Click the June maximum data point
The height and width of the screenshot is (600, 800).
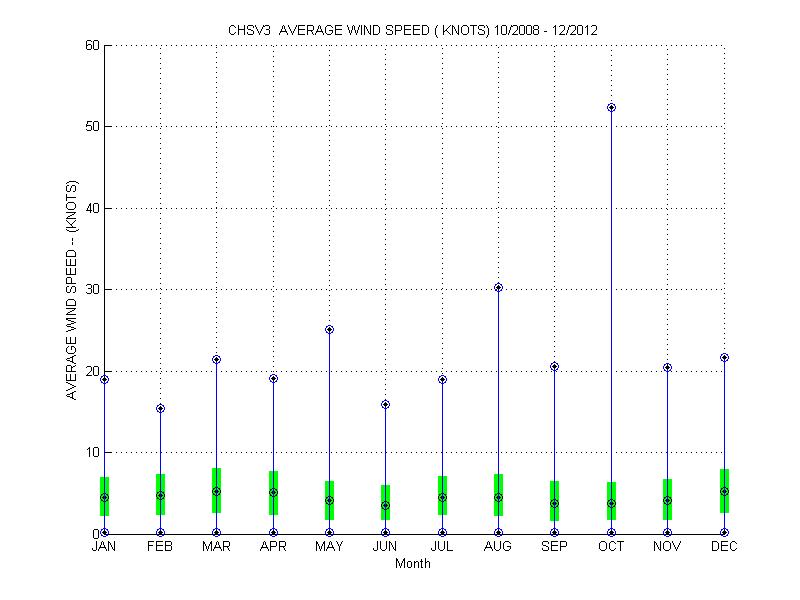[x=385, y=404]
